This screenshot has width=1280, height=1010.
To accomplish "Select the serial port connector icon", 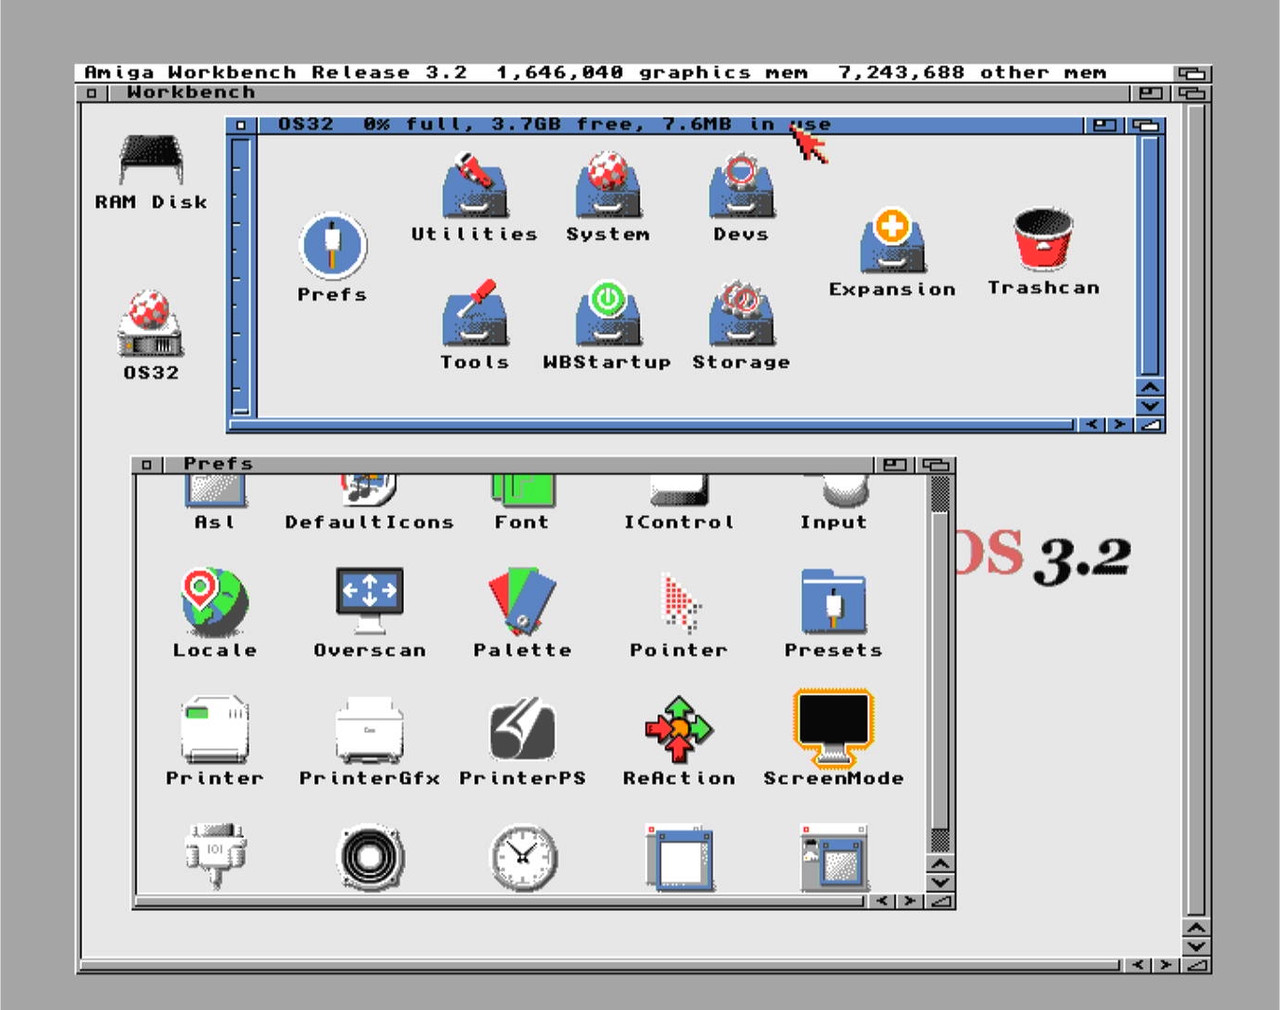I will coord(216,856).
